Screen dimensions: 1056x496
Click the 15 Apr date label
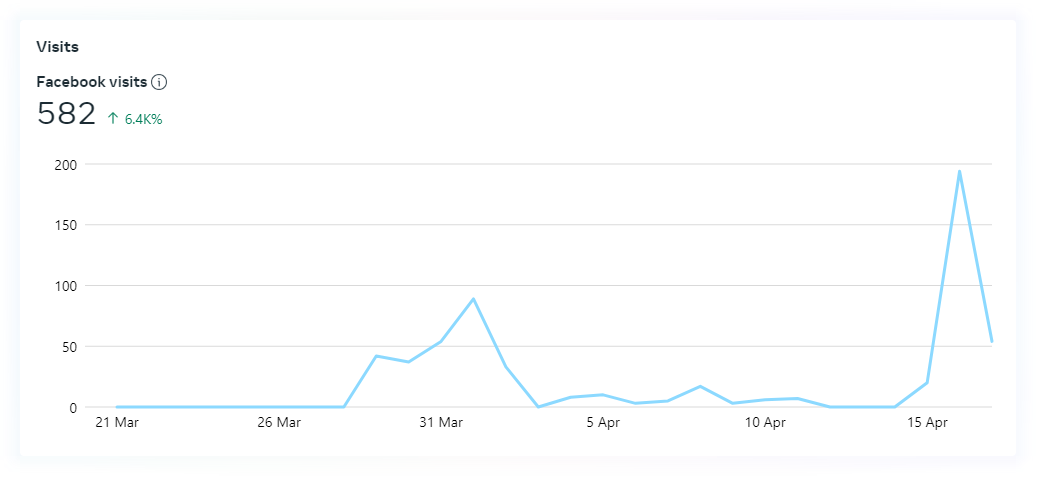click(927, 423)
